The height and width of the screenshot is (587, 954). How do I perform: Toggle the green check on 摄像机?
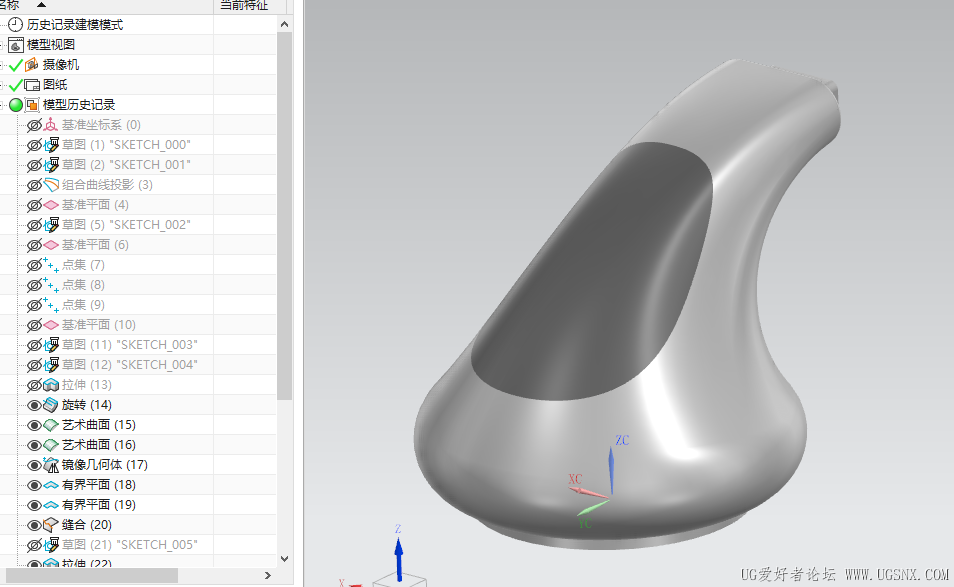pyautogui.click(x=16, y=65)
